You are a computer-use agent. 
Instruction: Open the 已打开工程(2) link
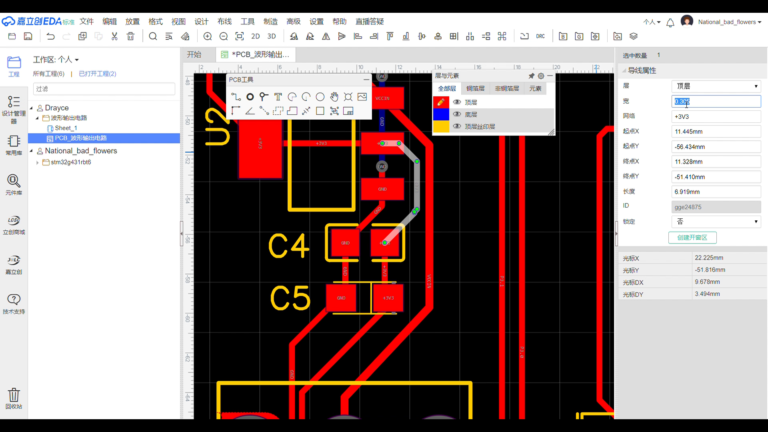pyautogui.click(x=97, y=74)
